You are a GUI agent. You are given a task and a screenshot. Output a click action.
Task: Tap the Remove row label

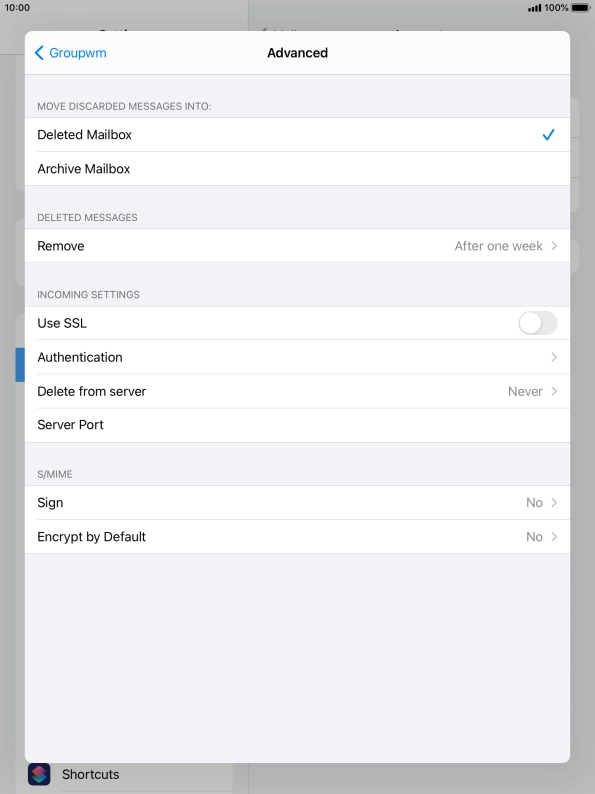click(61, 246)
